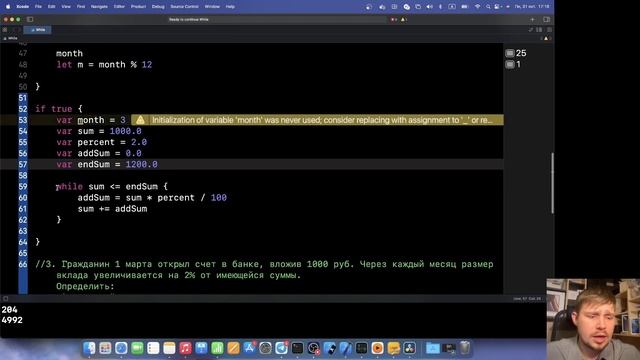Open the Editor menu
Screen dimensions: 640x360
pyautogui.click(x=119, y=7)
